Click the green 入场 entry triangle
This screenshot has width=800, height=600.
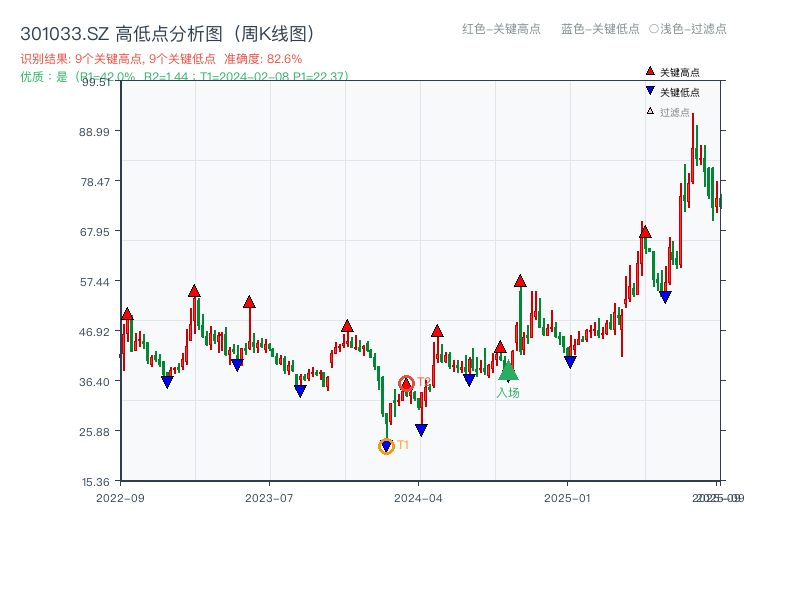[x=508, y=371]
